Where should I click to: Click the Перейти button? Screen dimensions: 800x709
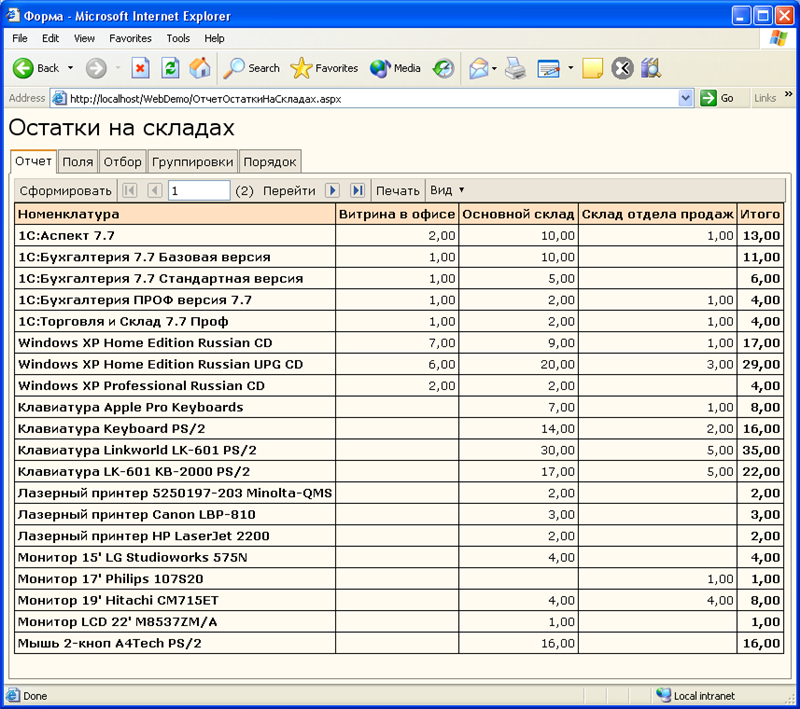[x=289, y=191]
